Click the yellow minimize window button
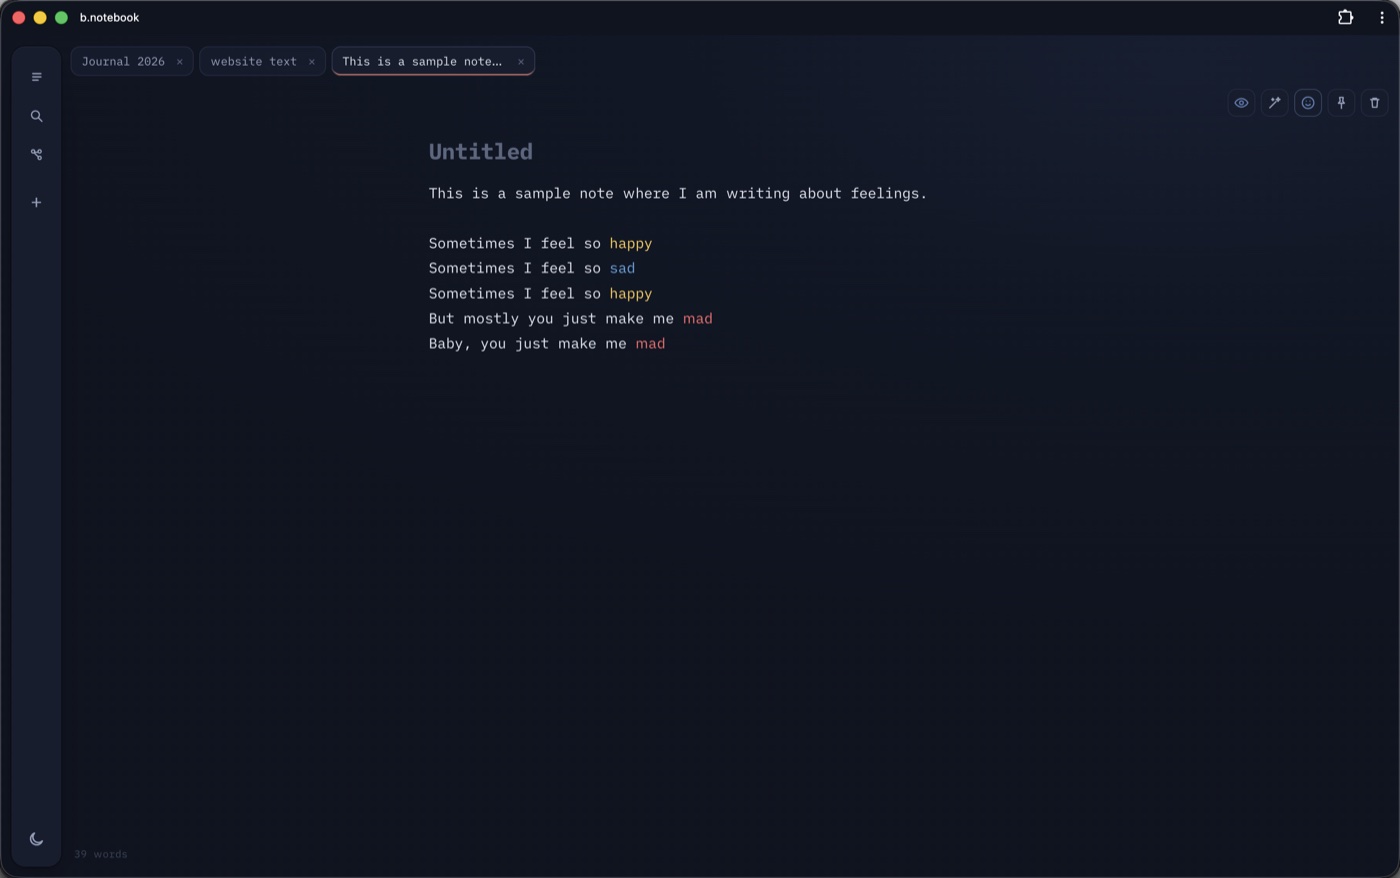Image resolution: width=1400 pixels, height=878 pixels. pos(40,17)
